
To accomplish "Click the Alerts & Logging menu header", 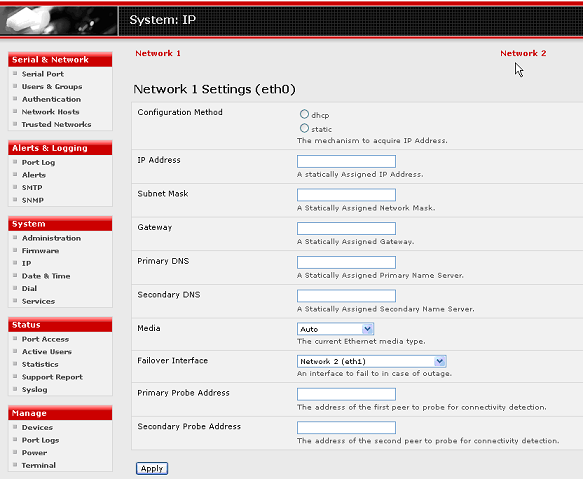I will (x=60, y=148).
